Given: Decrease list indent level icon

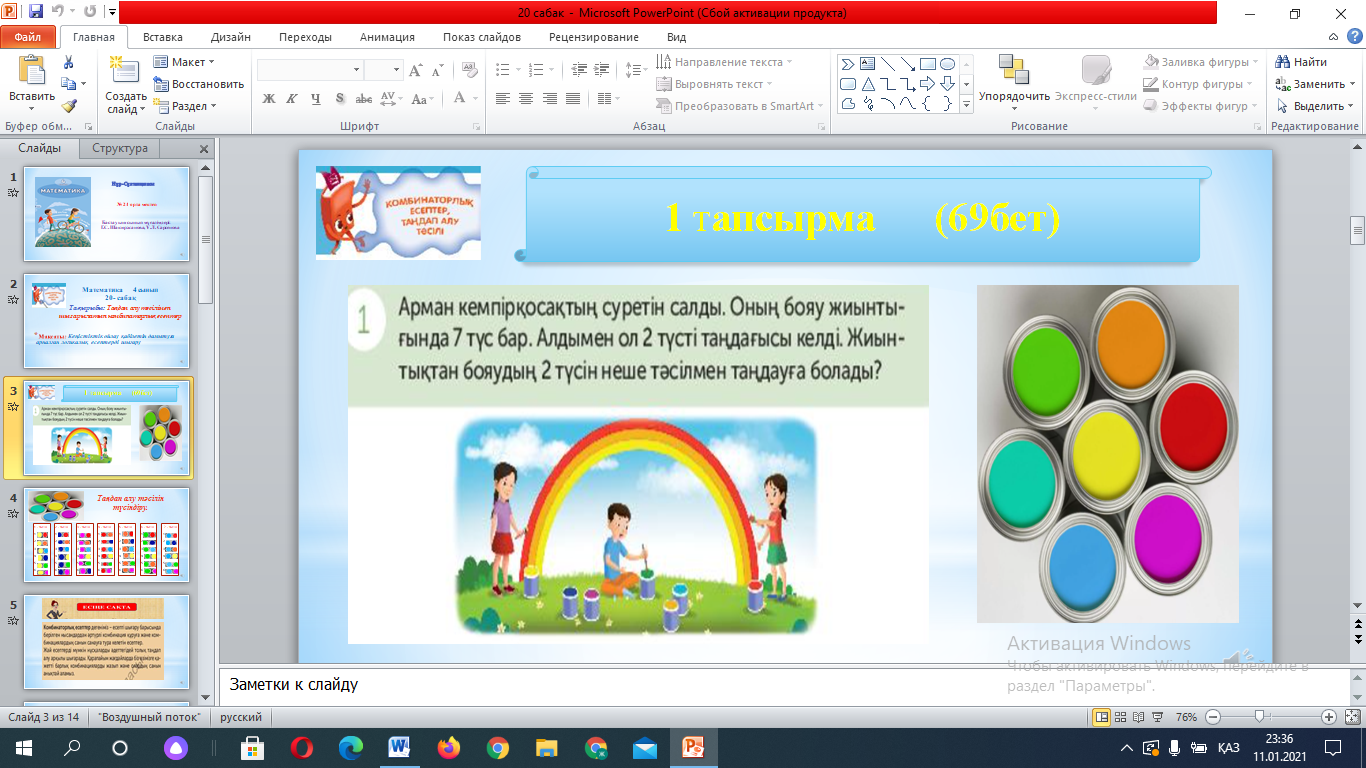Looking at the screenshot, I should click(x=578, y=70).
